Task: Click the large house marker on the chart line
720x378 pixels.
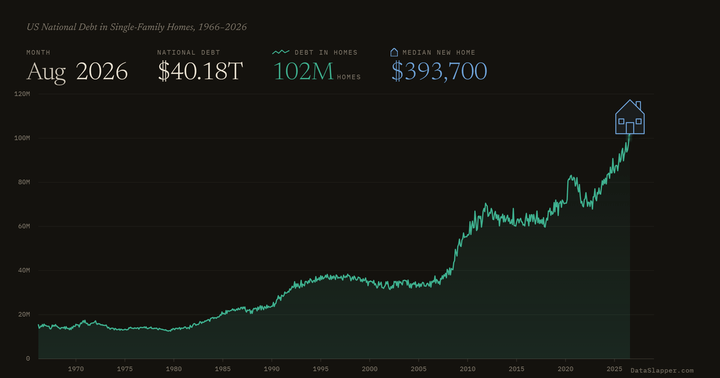Action: point(630,117)
